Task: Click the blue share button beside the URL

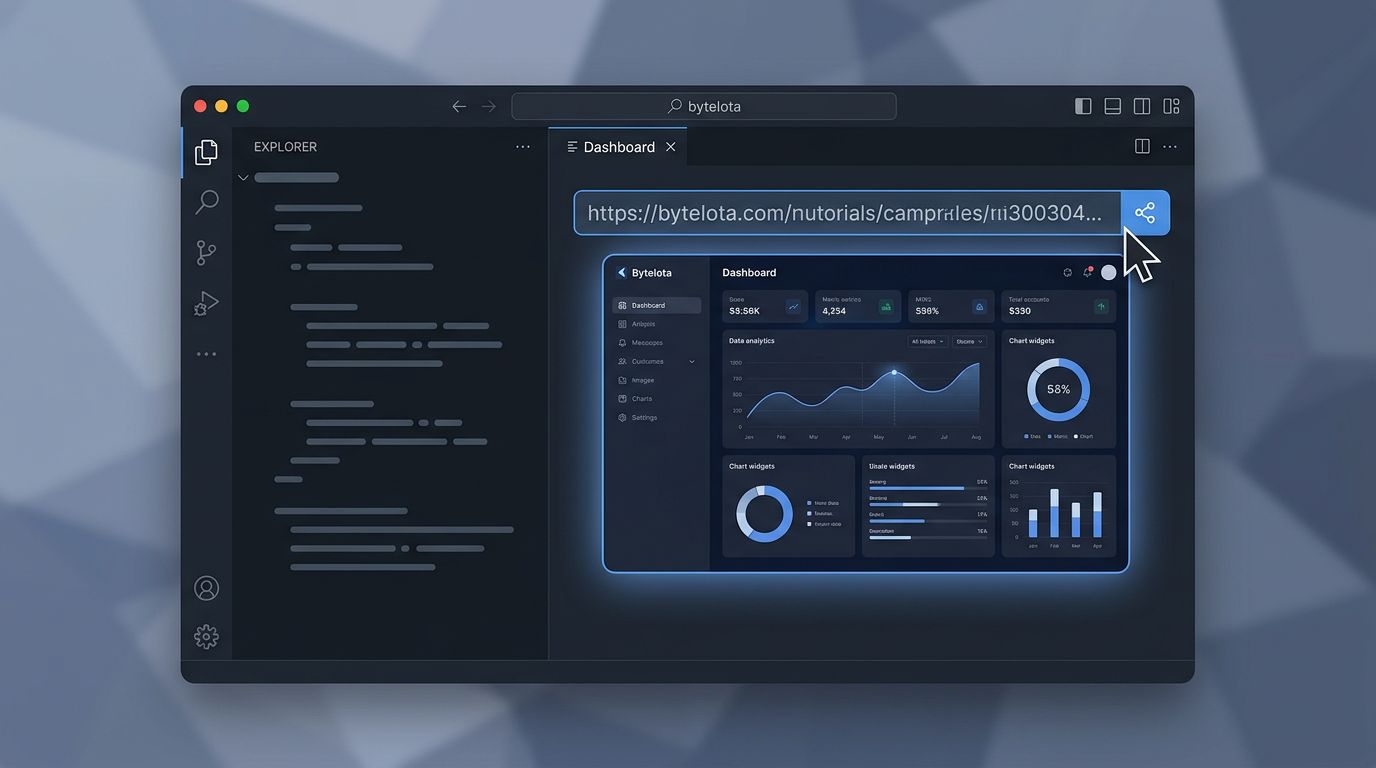Action: pyautogui.click(x=1145, y=213)
